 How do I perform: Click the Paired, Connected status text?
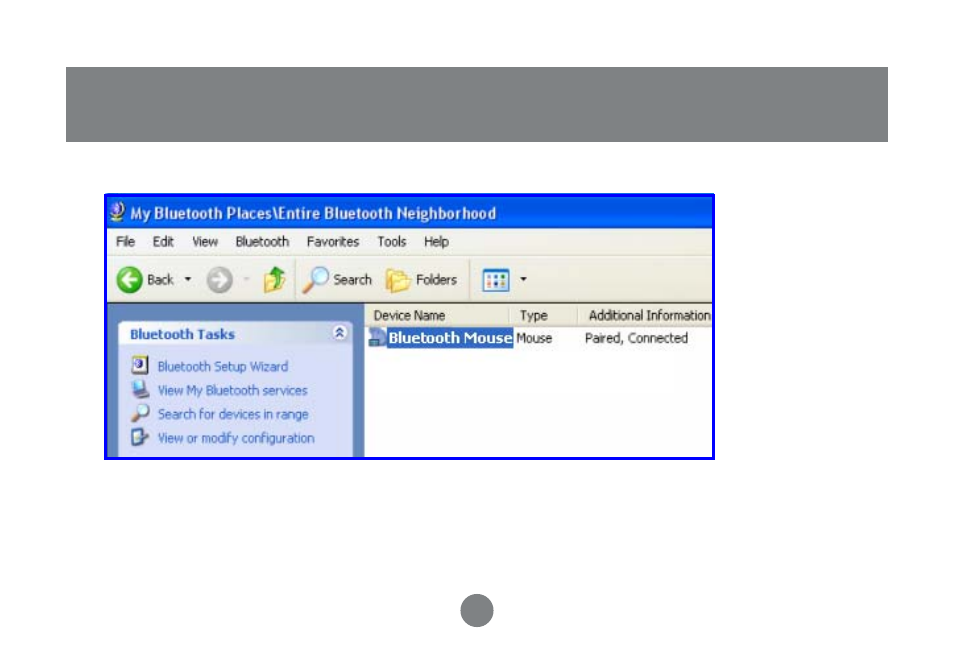636,338
